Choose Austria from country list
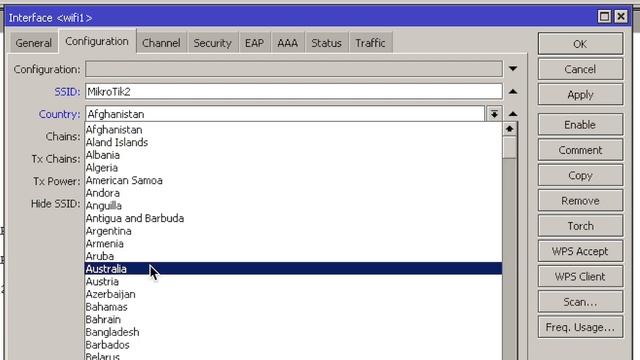Image resolution: width=640 pixels, height=360 pixels. [x=293, y=282]
